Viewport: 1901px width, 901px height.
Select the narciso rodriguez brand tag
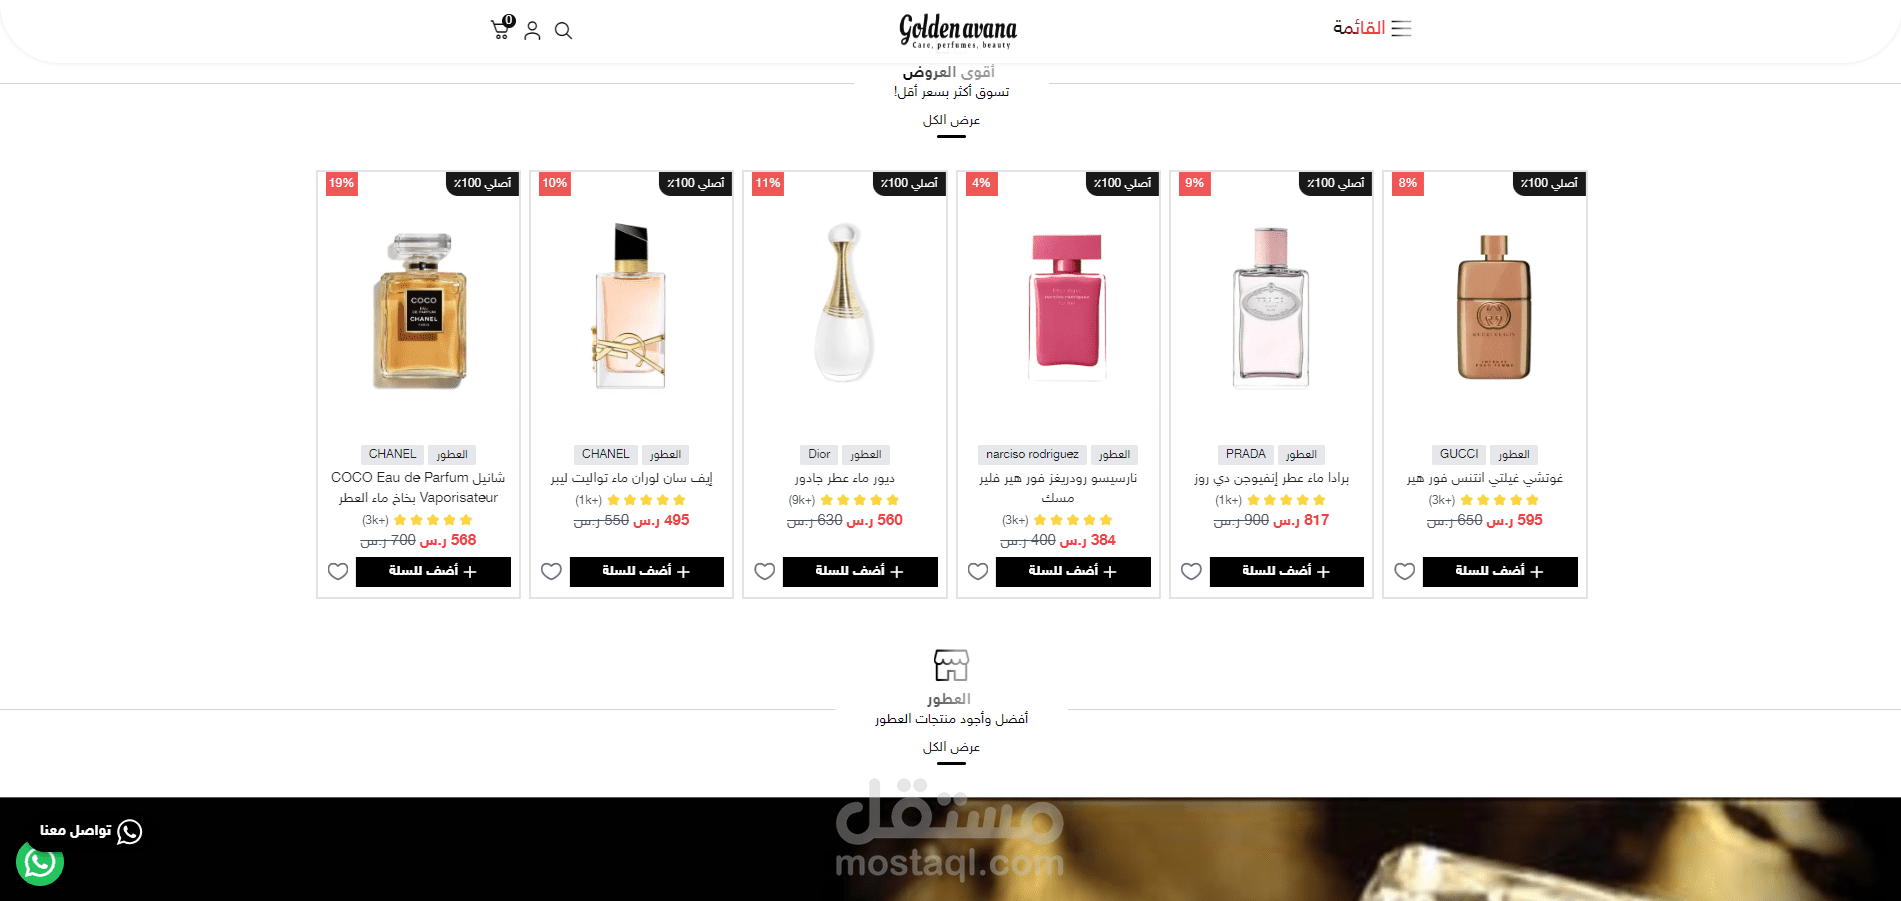pyautogui.click(x=1032, y=454)
